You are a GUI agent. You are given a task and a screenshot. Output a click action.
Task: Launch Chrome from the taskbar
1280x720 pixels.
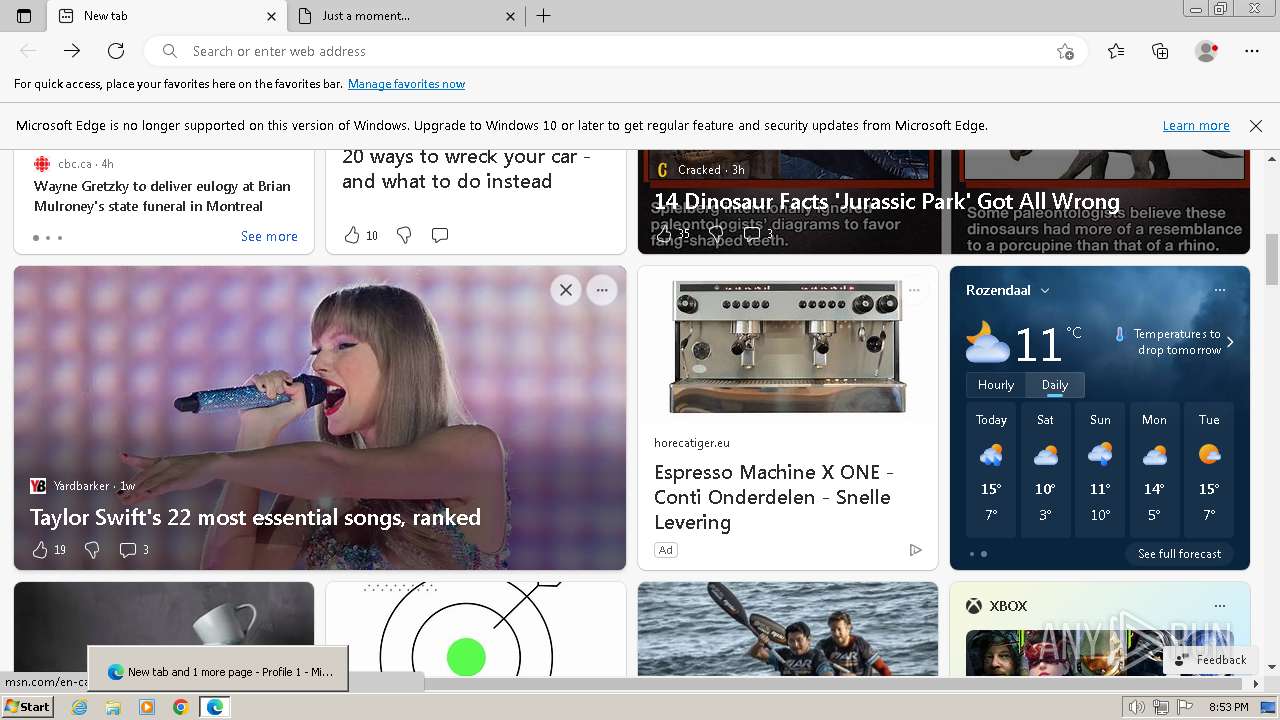coord(180,707)
